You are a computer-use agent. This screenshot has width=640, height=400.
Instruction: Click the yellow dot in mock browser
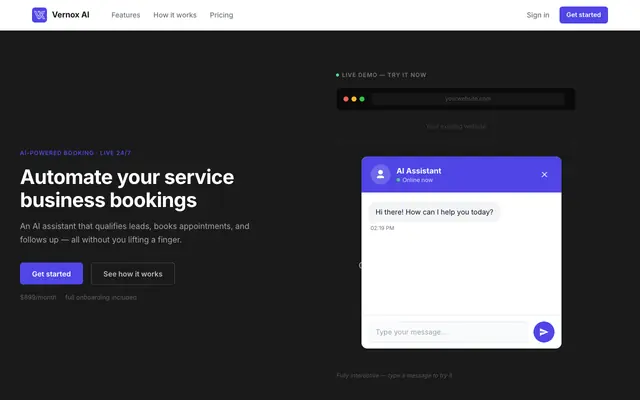354,99
